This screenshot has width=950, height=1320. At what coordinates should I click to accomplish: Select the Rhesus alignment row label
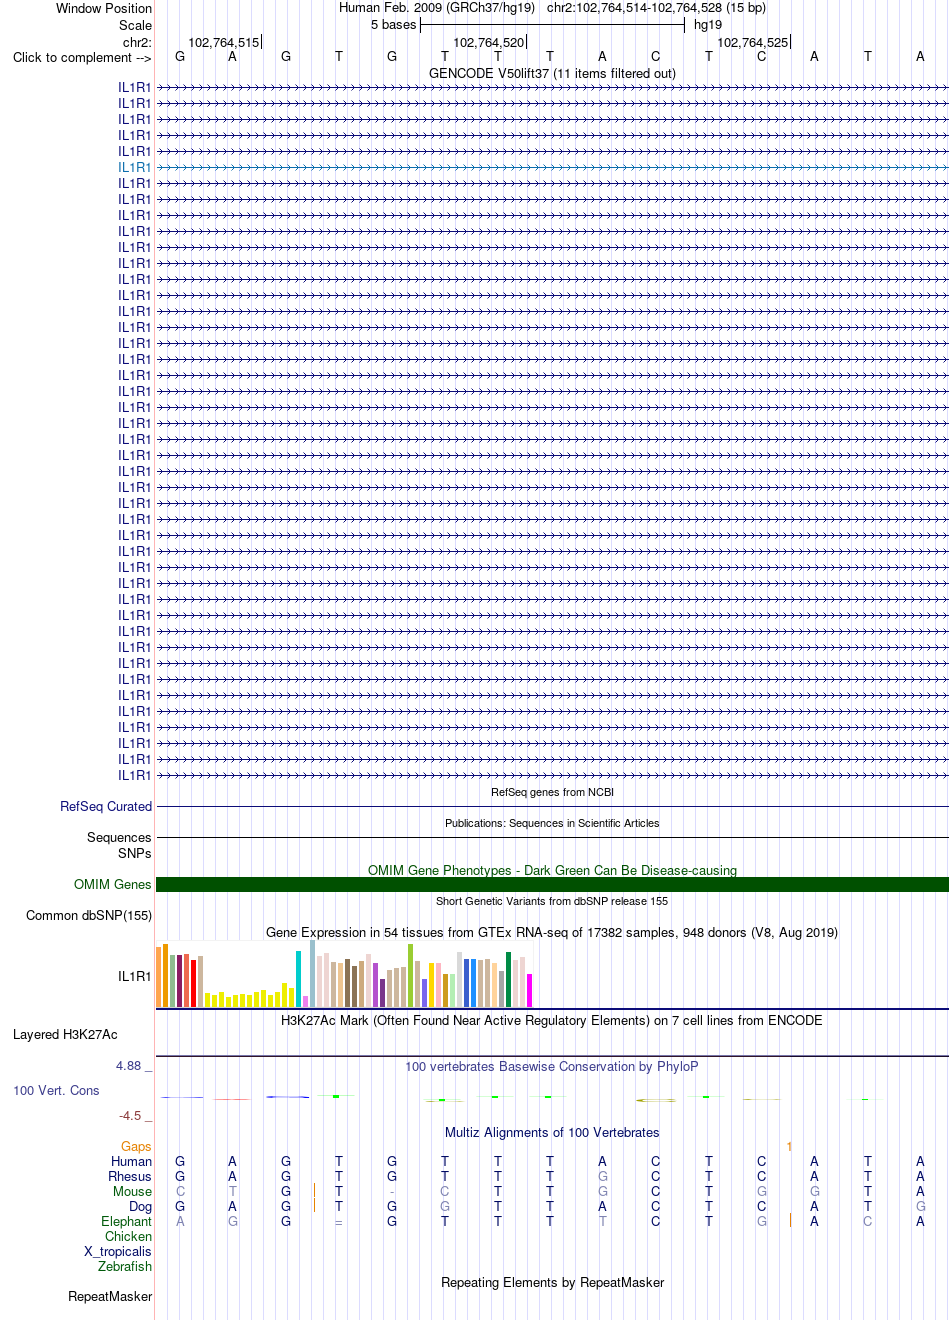(130, 1176)
